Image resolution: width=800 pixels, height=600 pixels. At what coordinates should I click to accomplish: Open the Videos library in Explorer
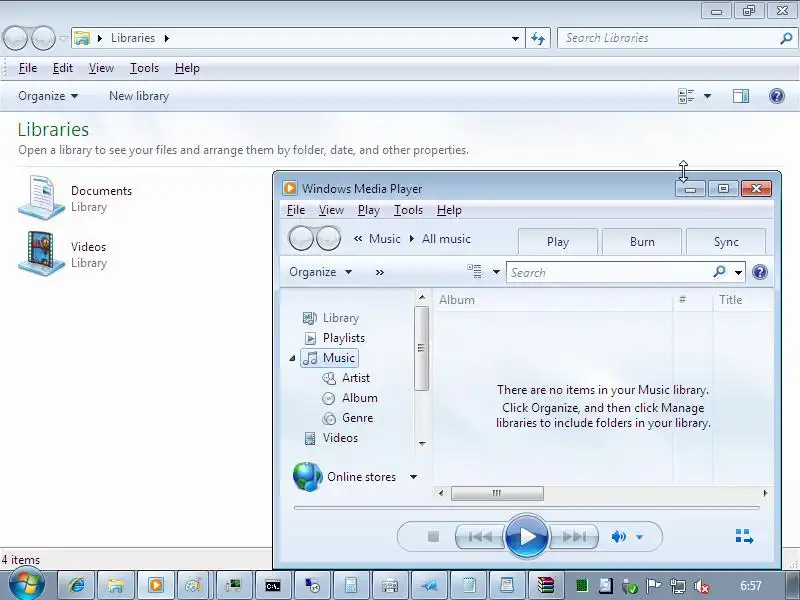click(63, 254)
